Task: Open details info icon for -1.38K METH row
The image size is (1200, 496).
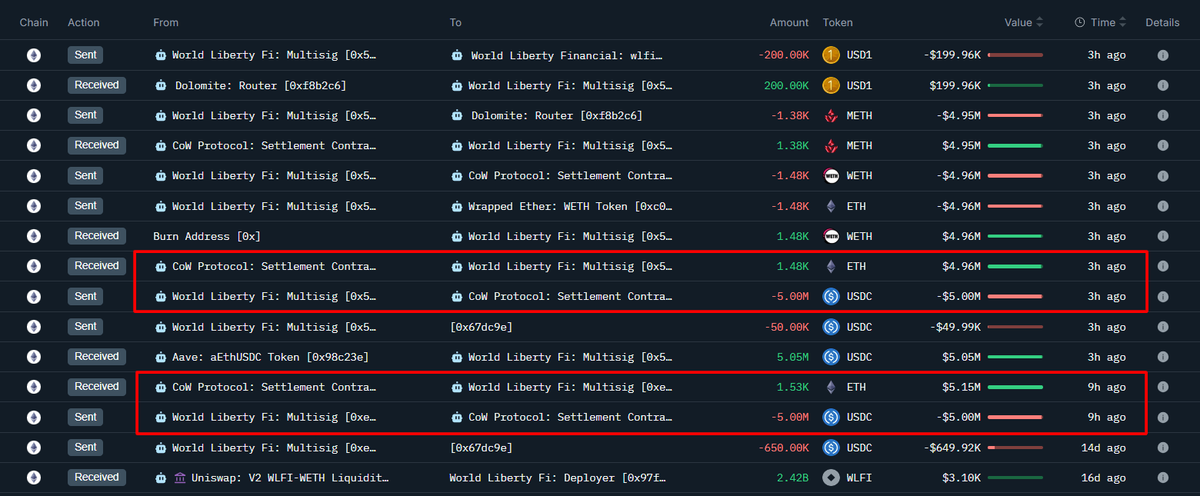Action: click(x=1163, y=116)
